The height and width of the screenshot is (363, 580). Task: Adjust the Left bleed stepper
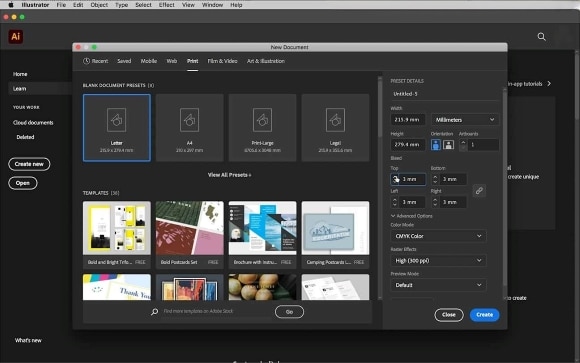tap(395, 202)
